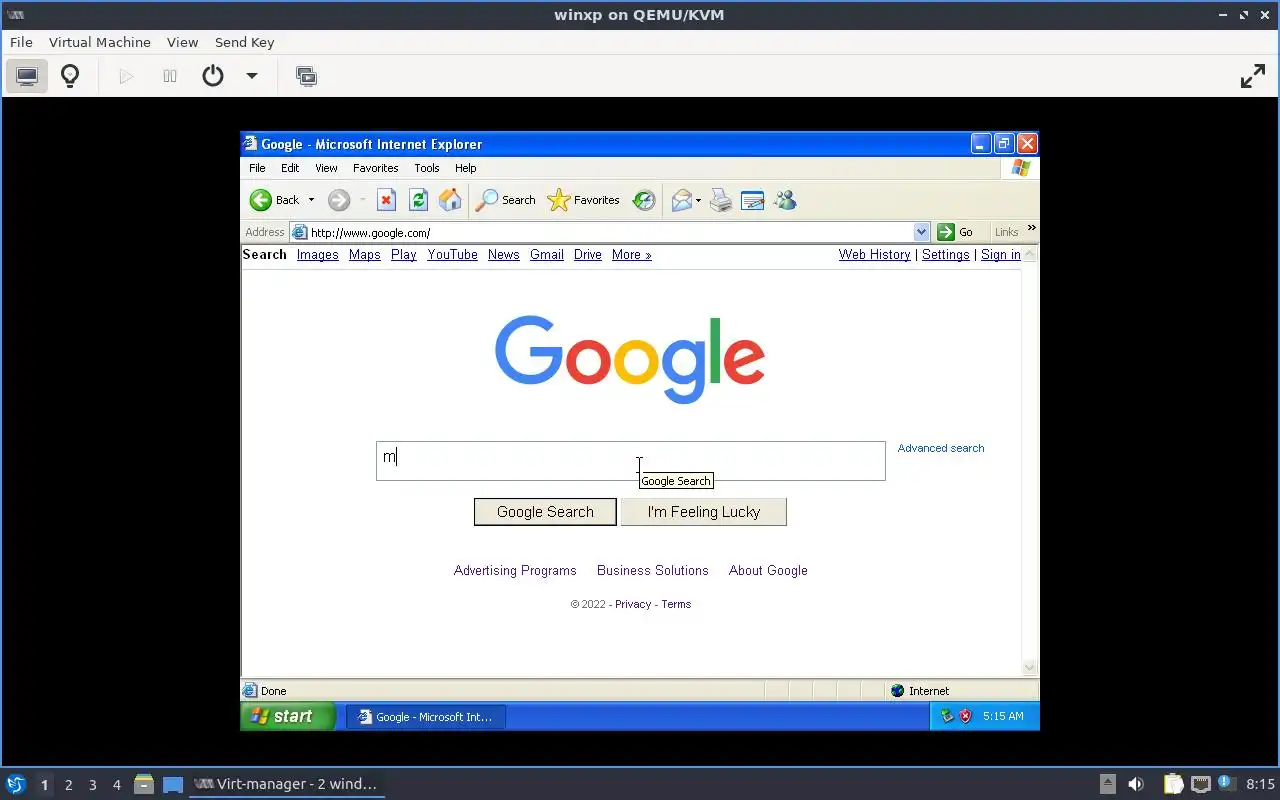
Task: Click the page scrollbar up arrow
Action: pos(1030,254)
